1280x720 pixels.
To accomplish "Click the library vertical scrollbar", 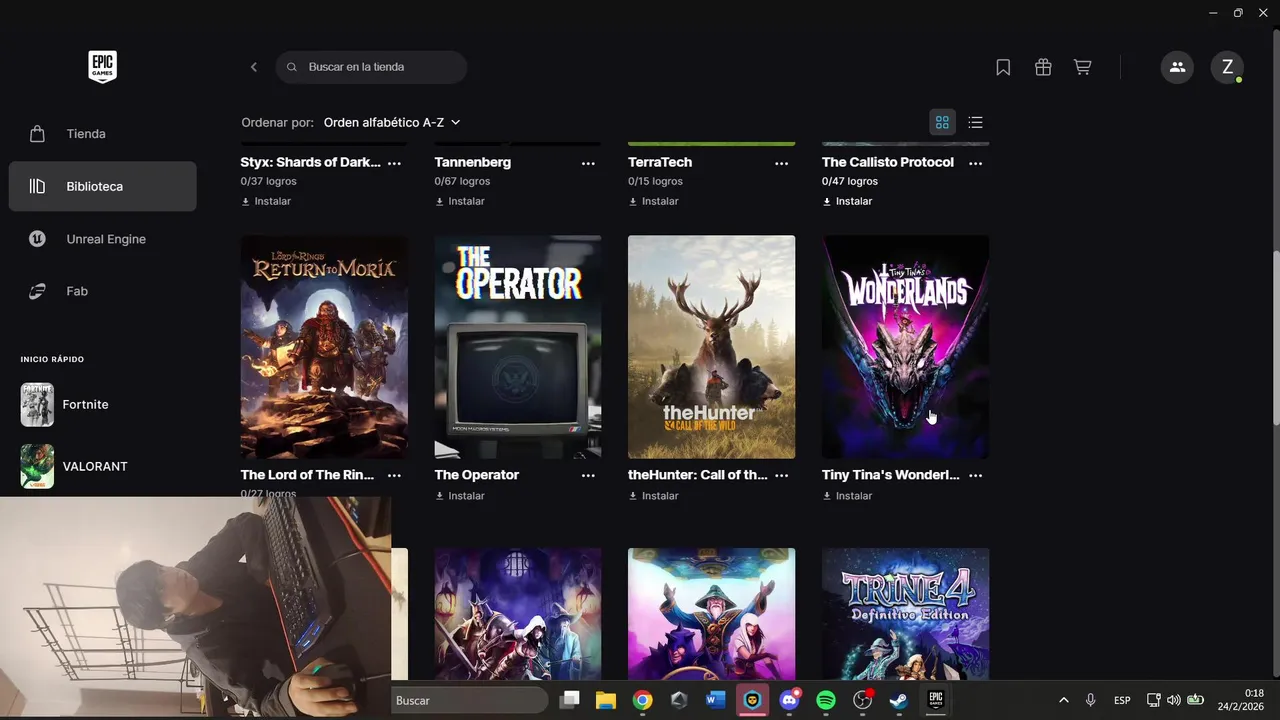I will pyautogui.click(x=1275, y=340).
